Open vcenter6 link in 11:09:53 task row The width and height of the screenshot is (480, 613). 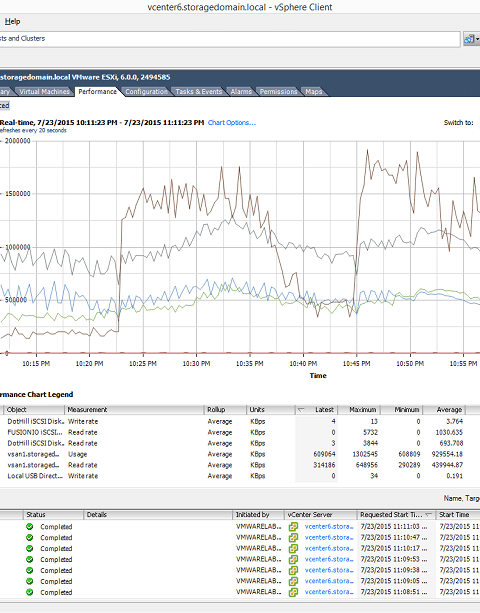(329, 559)
